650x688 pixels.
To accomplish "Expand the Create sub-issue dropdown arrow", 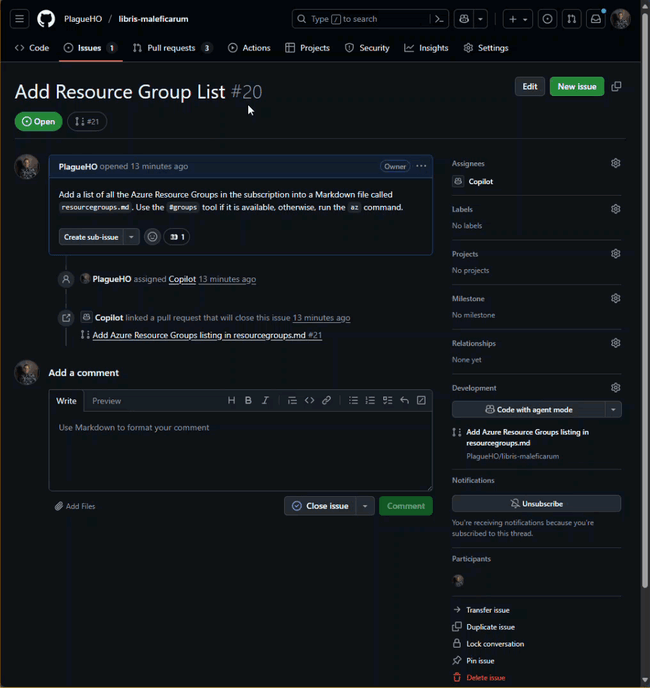I will click(131, 237).
